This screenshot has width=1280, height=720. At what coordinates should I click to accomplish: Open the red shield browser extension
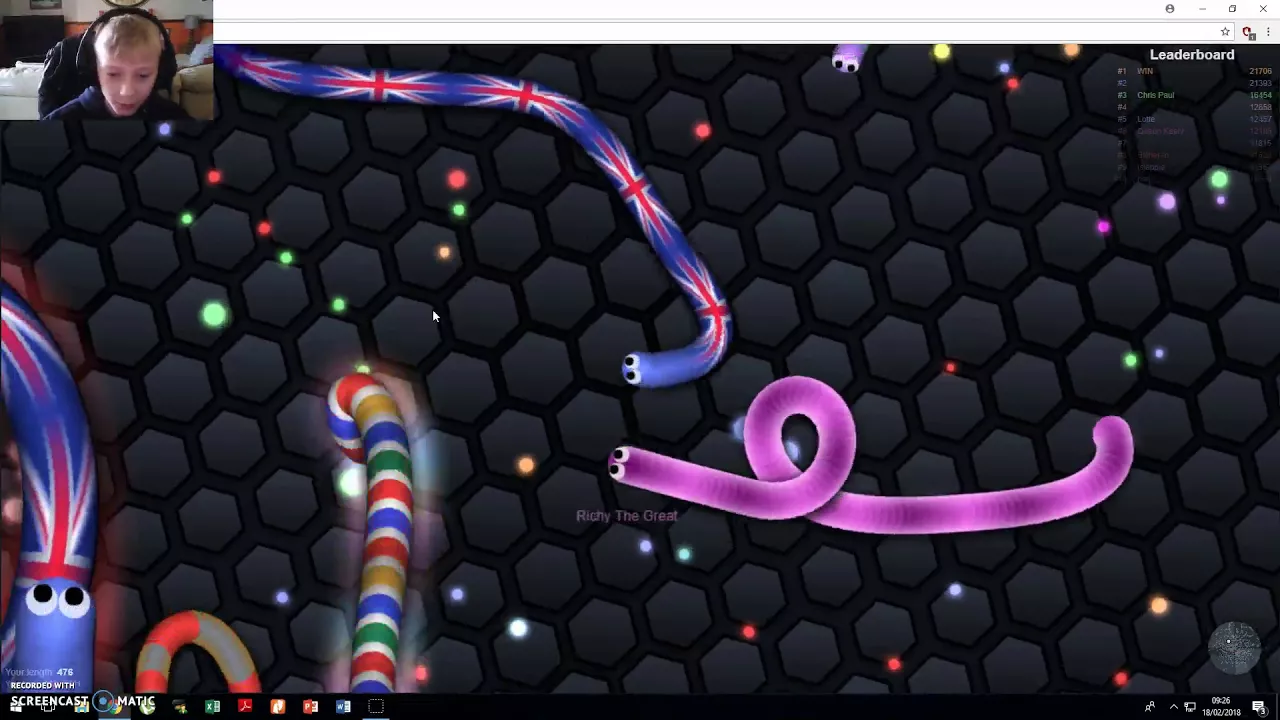pyautogui.click(x=1248, y=32)
